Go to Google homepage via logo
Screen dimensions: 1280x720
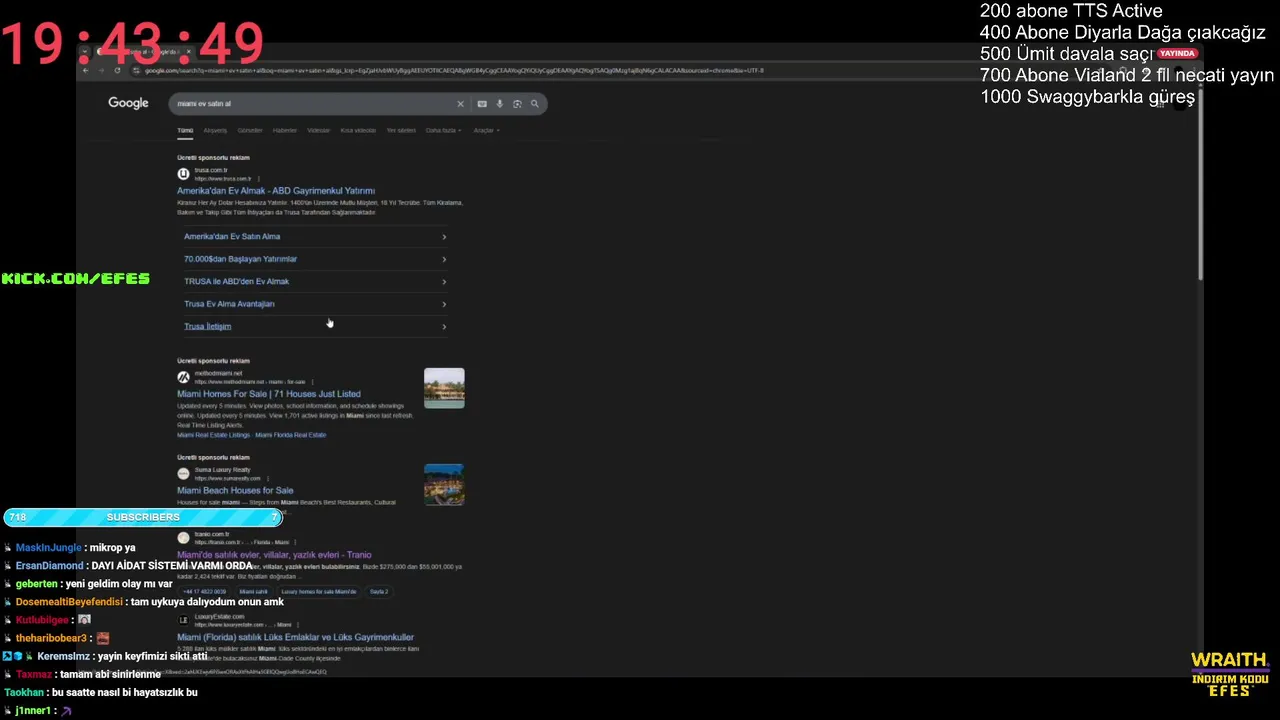click(128, 103)
